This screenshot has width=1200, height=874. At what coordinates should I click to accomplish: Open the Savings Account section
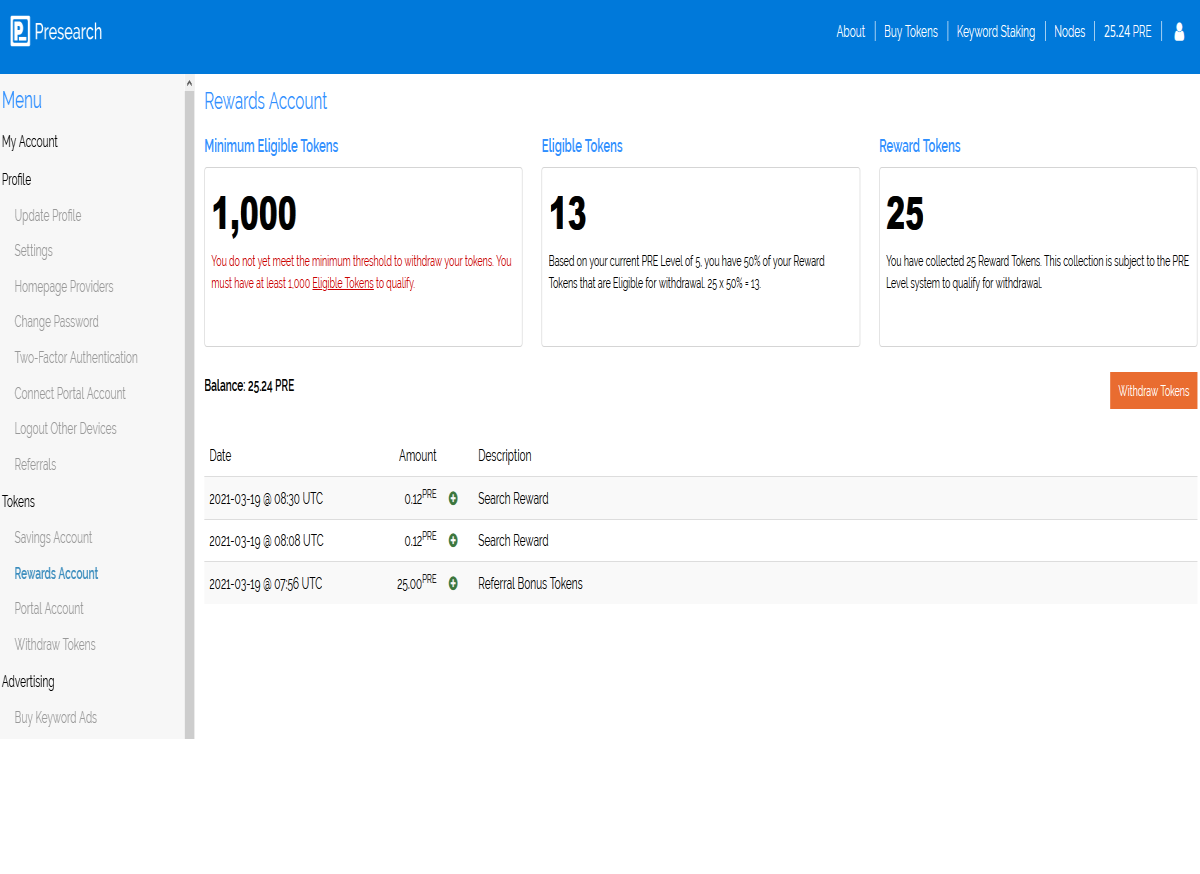[52, 537]
